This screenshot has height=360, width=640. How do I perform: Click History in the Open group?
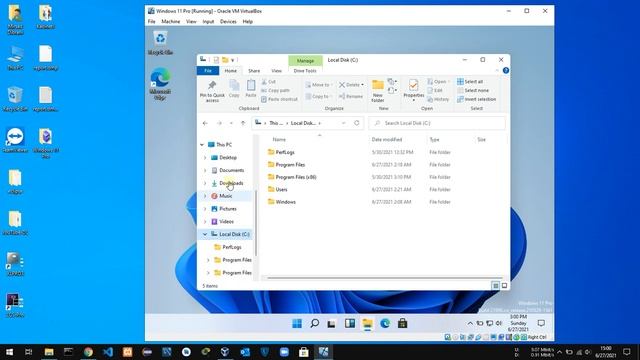[438, 99]
